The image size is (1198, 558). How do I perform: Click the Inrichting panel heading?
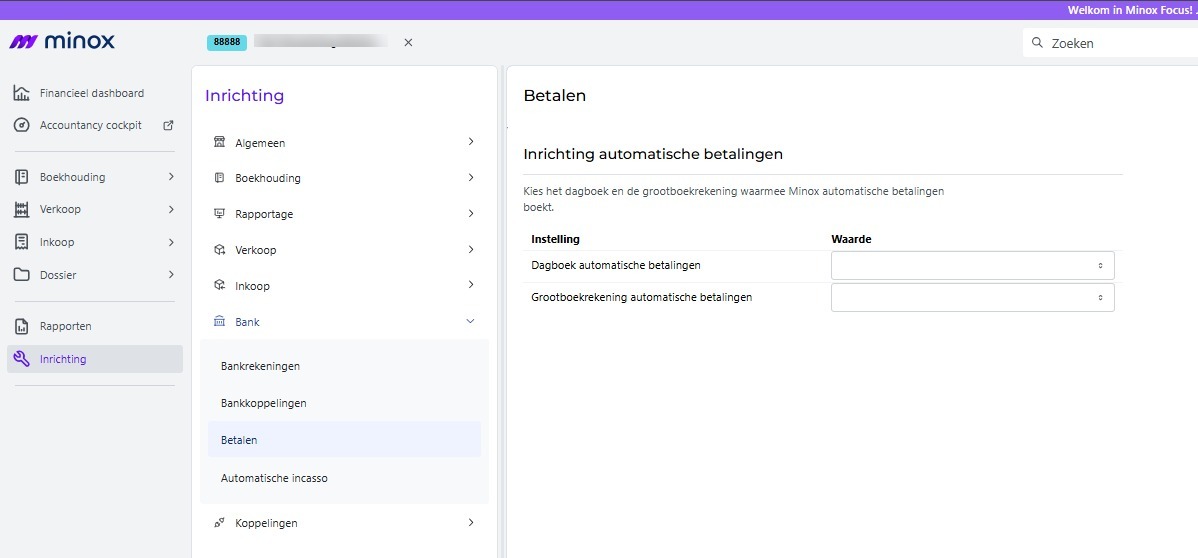(244, 96)
